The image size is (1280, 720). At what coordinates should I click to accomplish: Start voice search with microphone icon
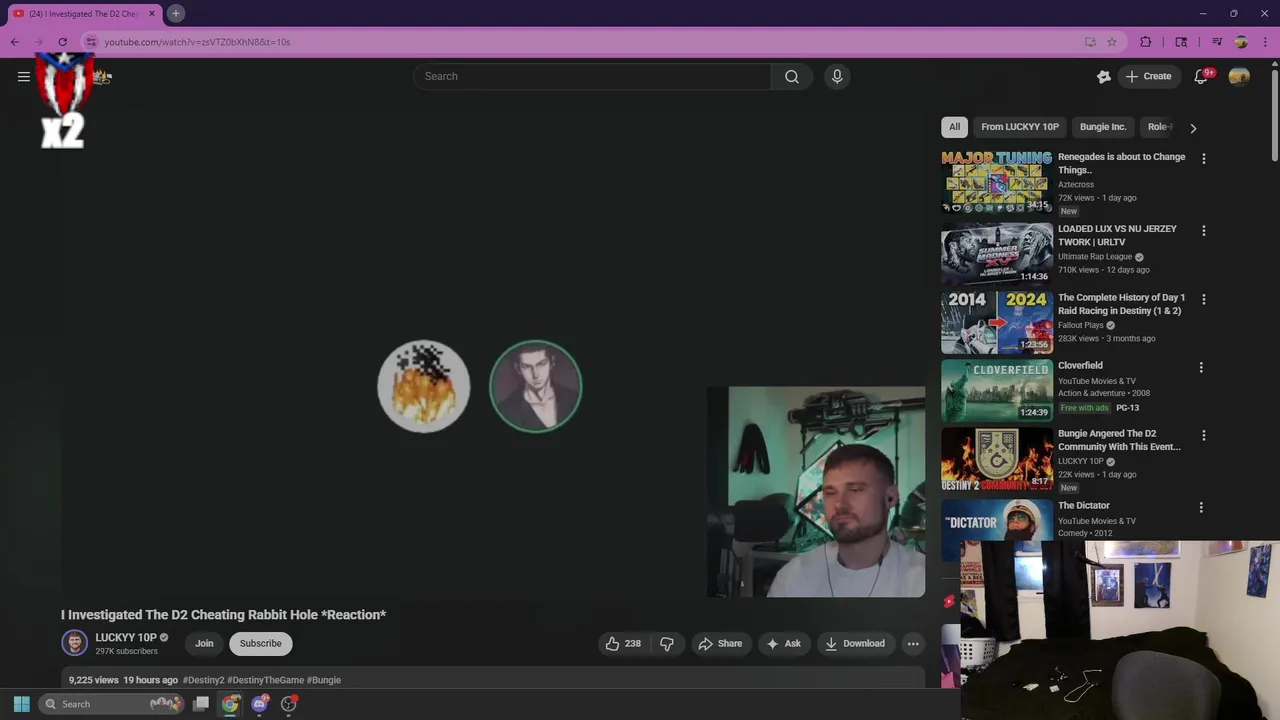(837, 77)
